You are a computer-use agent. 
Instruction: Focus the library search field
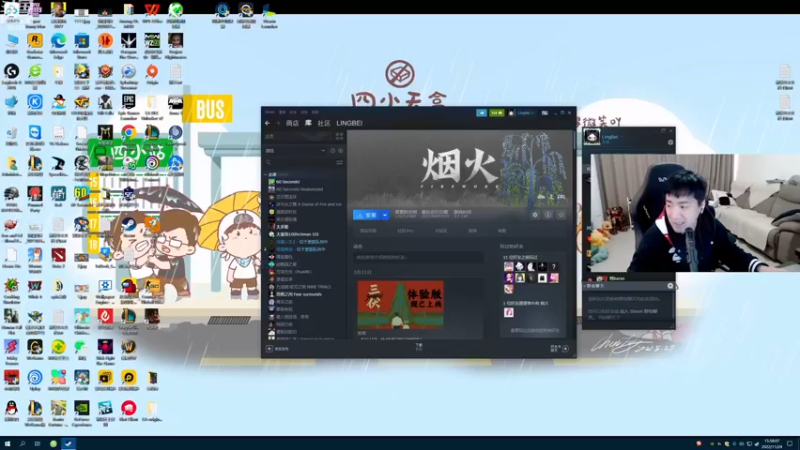point(299,163)
